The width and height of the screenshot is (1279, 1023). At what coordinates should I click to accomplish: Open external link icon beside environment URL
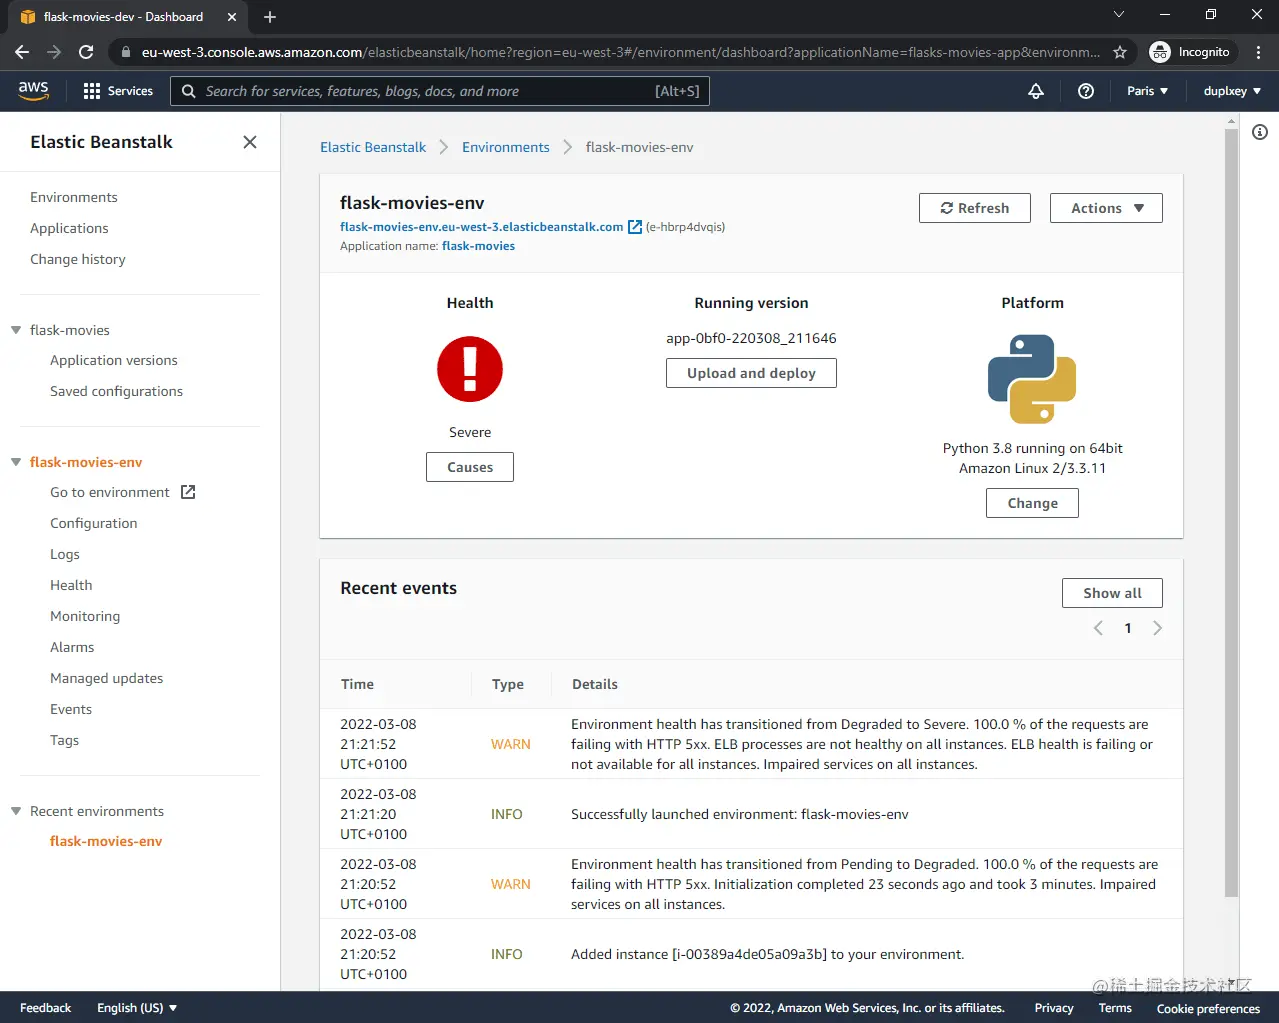(x=635, y=227)
